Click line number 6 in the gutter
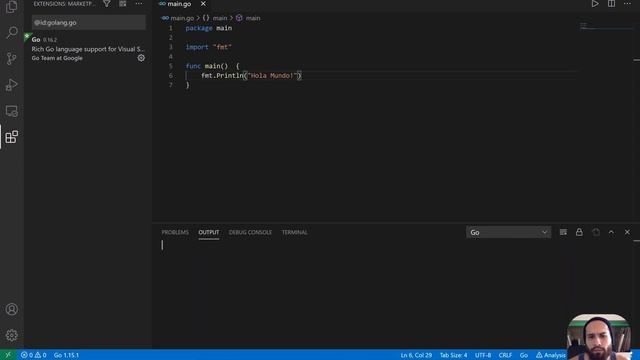Viewport: 640px width, 360px height. tap(171, 76)
